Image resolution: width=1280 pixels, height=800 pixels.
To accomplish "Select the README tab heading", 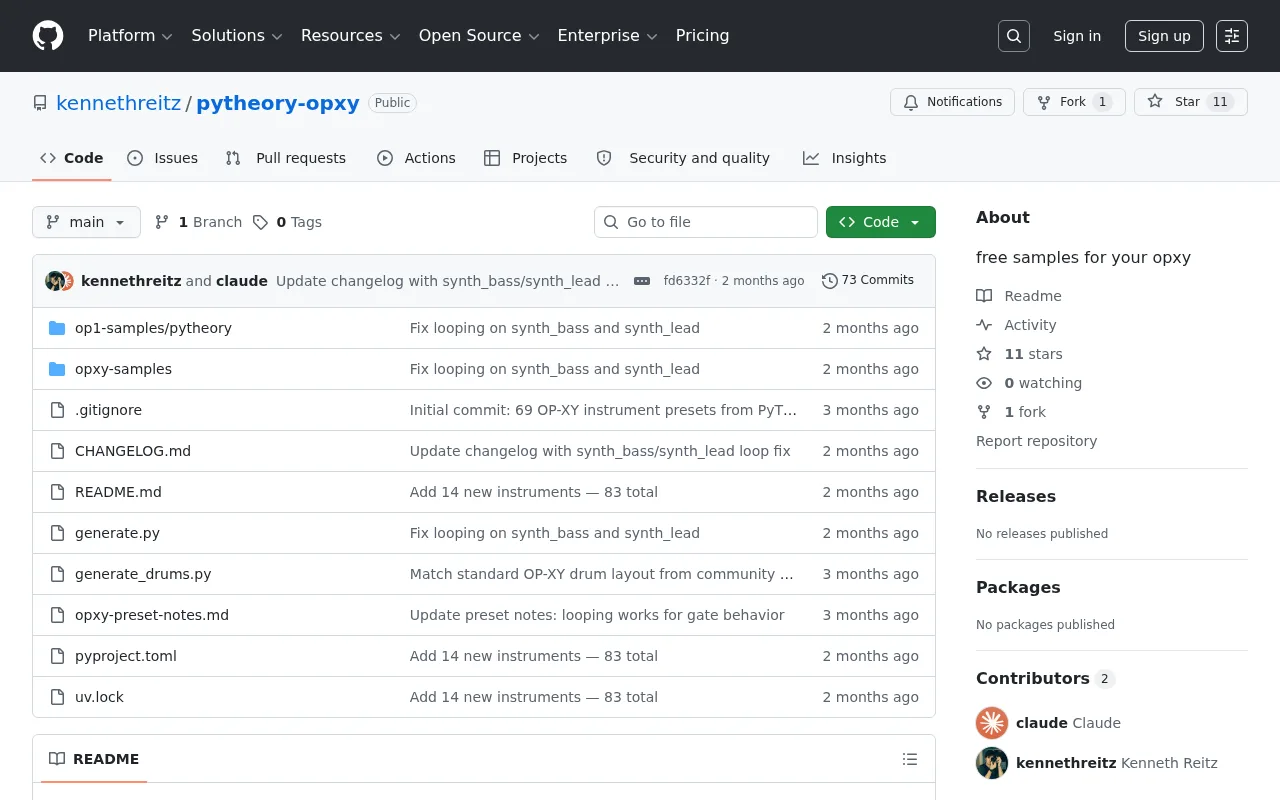I will [94, 759].
